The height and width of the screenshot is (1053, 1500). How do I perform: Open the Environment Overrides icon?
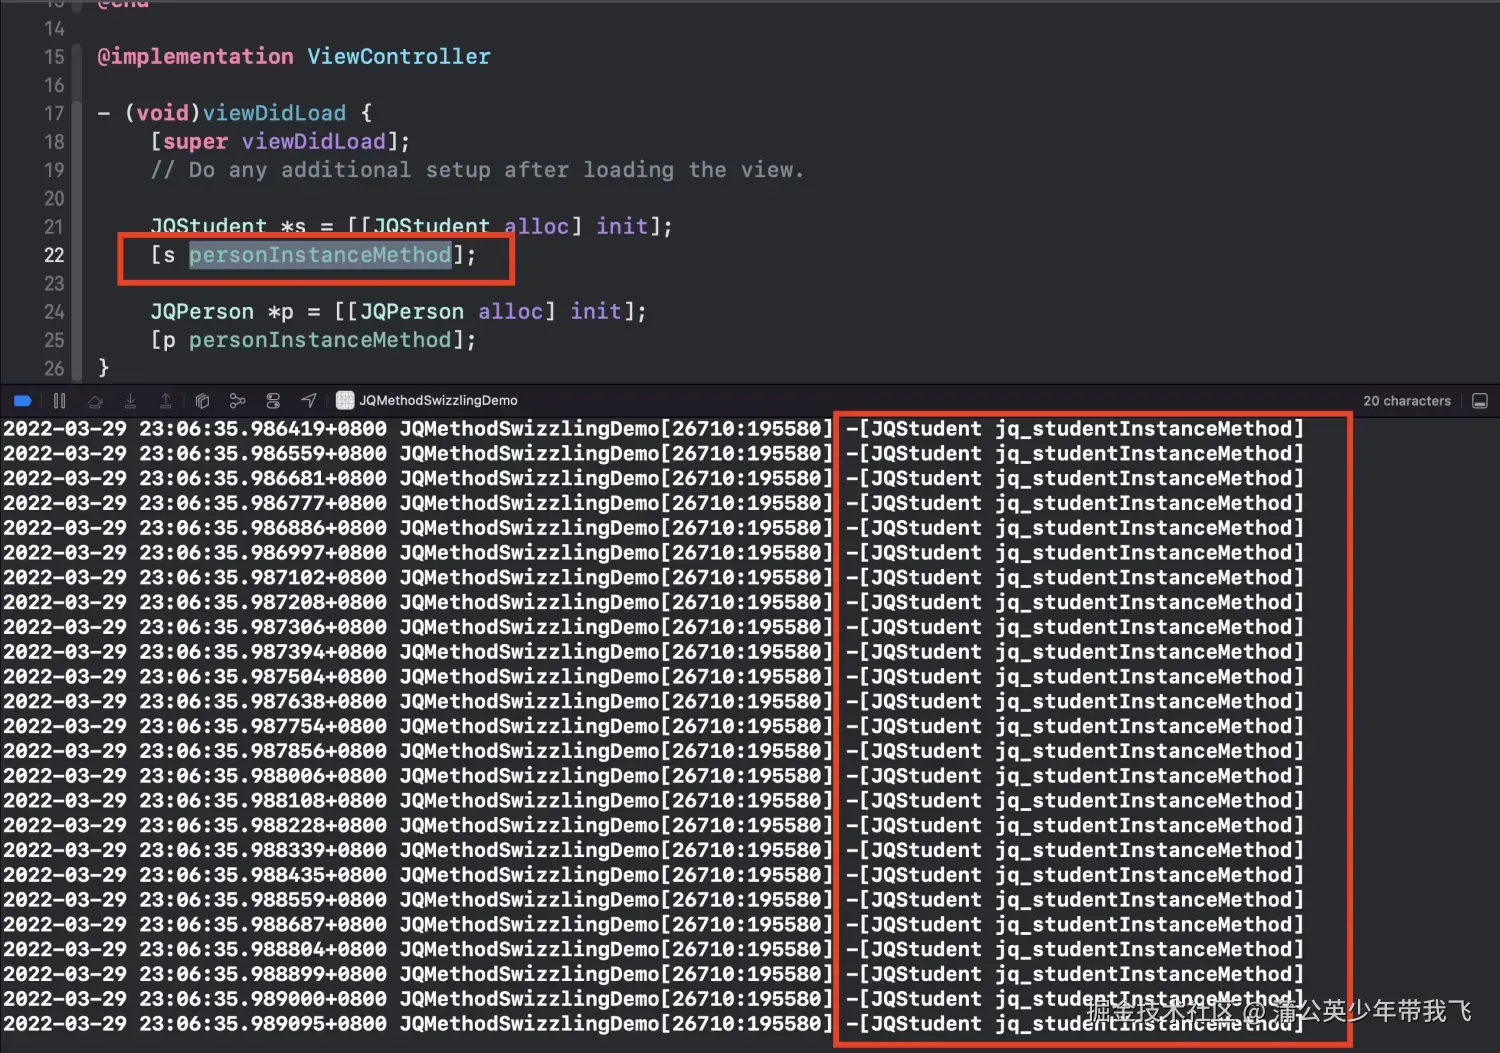(x=273, y=401)
